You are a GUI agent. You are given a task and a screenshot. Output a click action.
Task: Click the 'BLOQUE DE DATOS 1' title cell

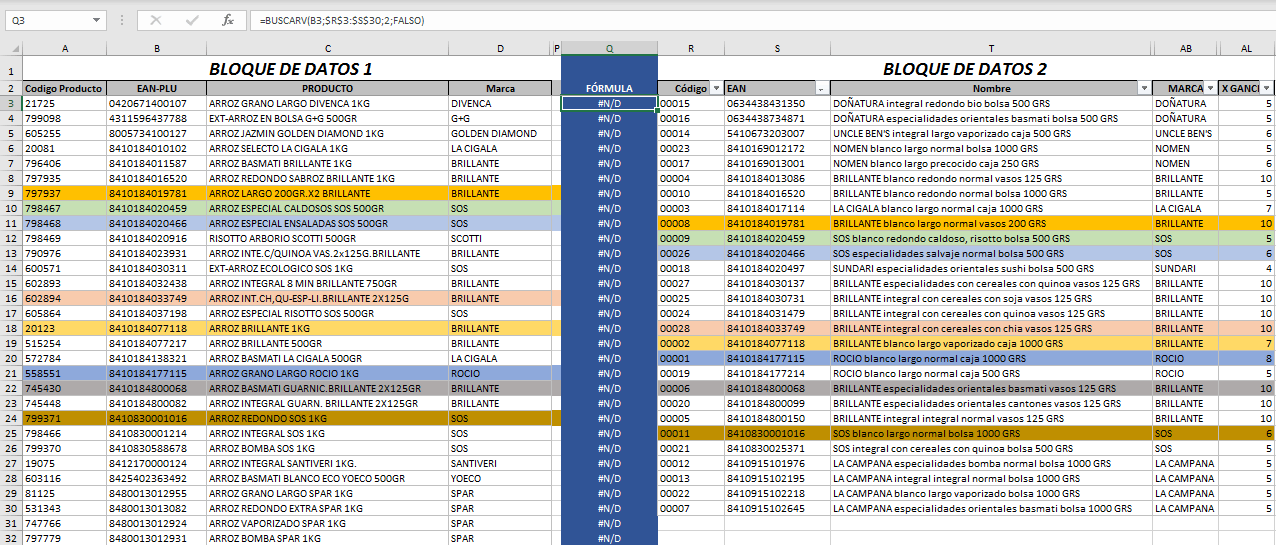pos(290,68)
